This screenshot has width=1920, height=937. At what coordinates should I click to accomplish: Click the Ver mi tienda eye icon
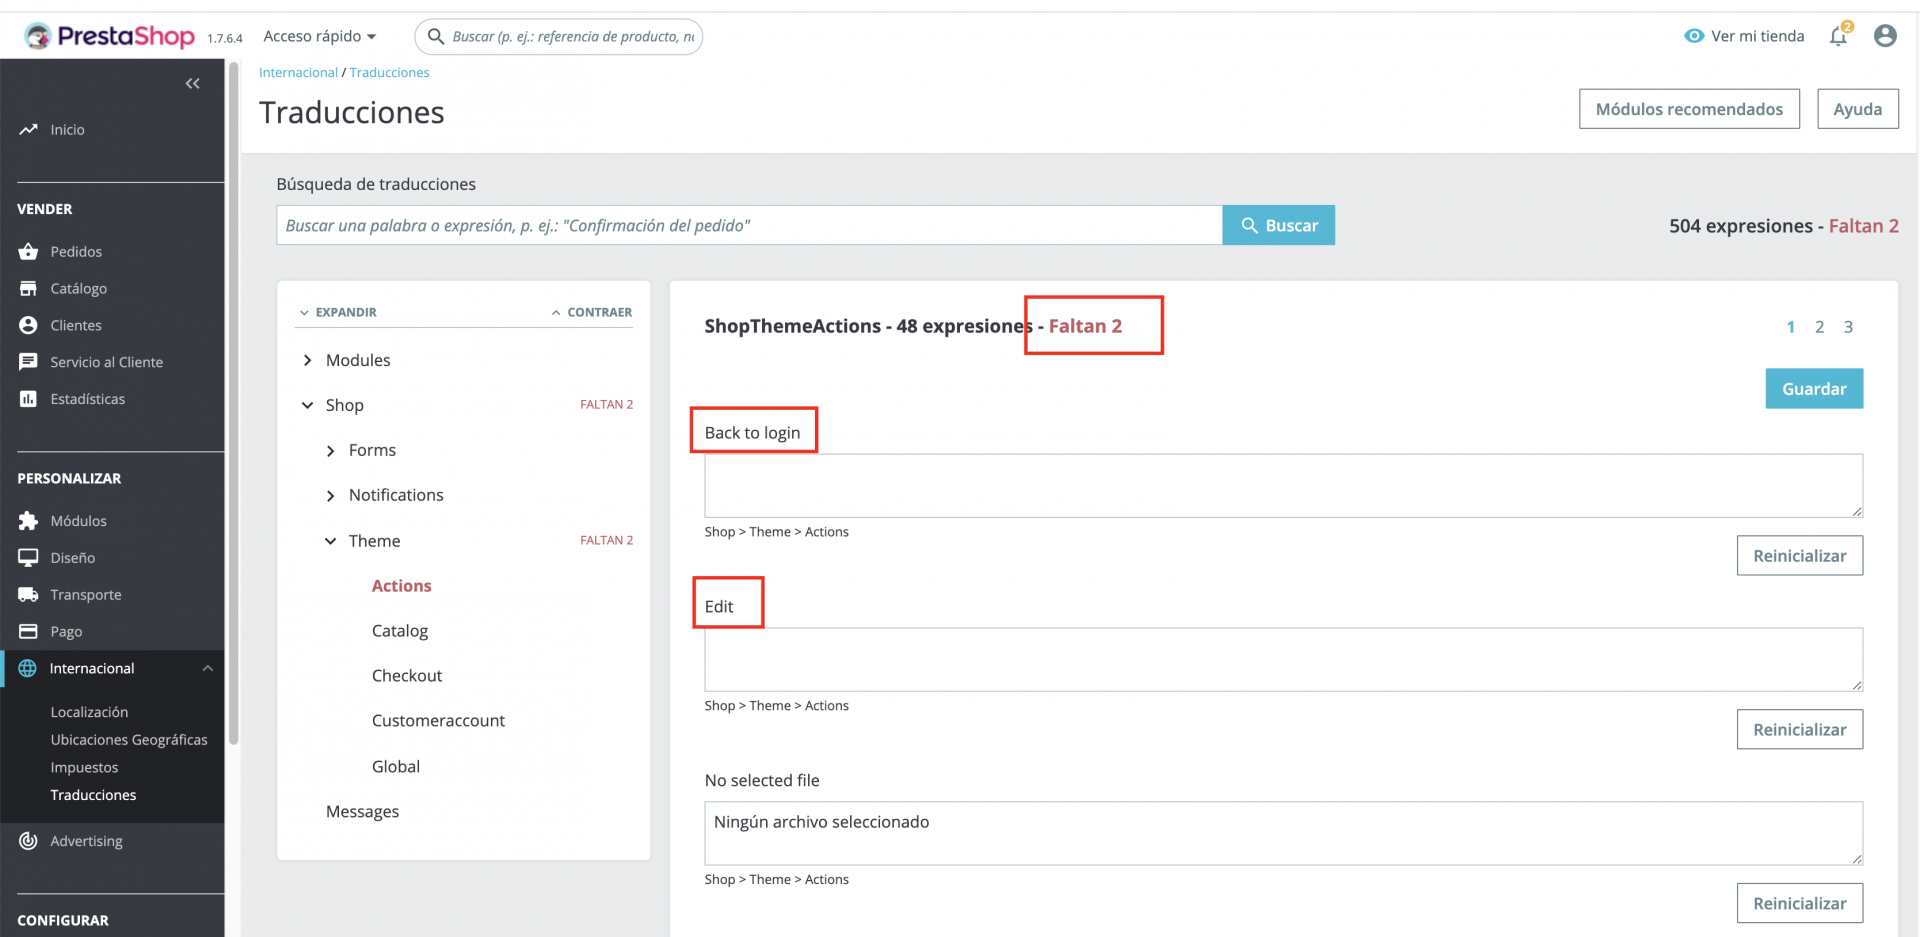coord(1694,36)
